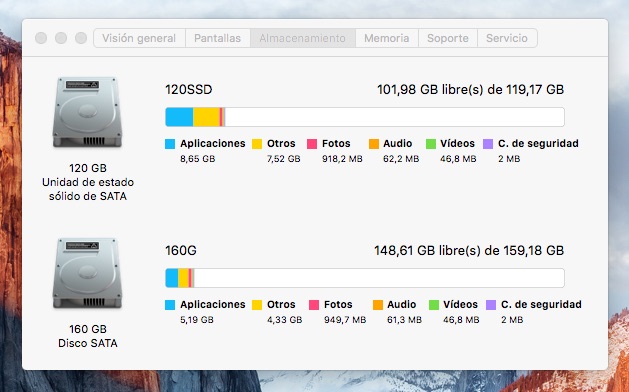Switch to the Pantallas tab
Screen dimensions: 629x392
(x=218, y=38)
